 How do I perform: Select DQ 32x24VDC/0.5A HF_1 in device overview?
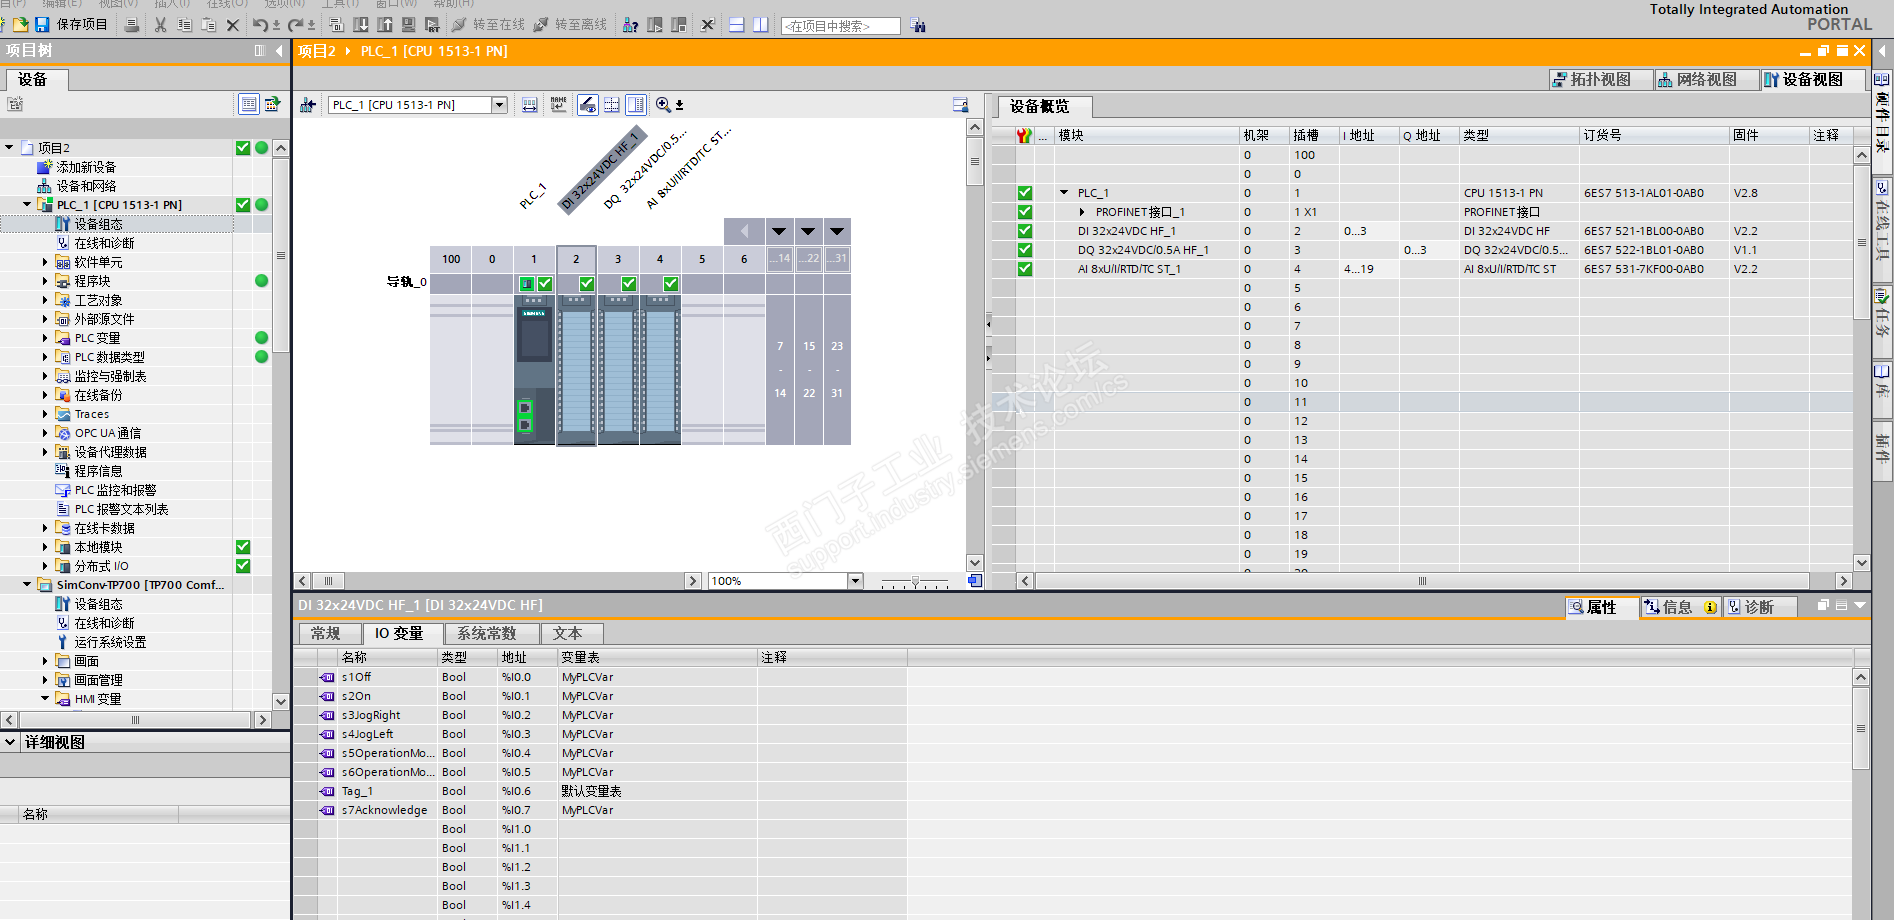point(1143,250)
